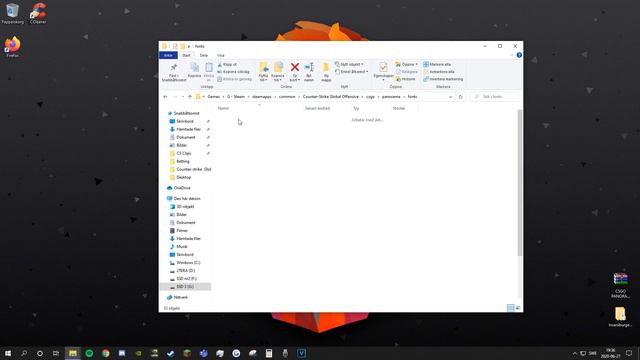Click Kopiera sökväg in the ribbon
Viewport: 640px width, 360px height.
[x=233, y=72]
